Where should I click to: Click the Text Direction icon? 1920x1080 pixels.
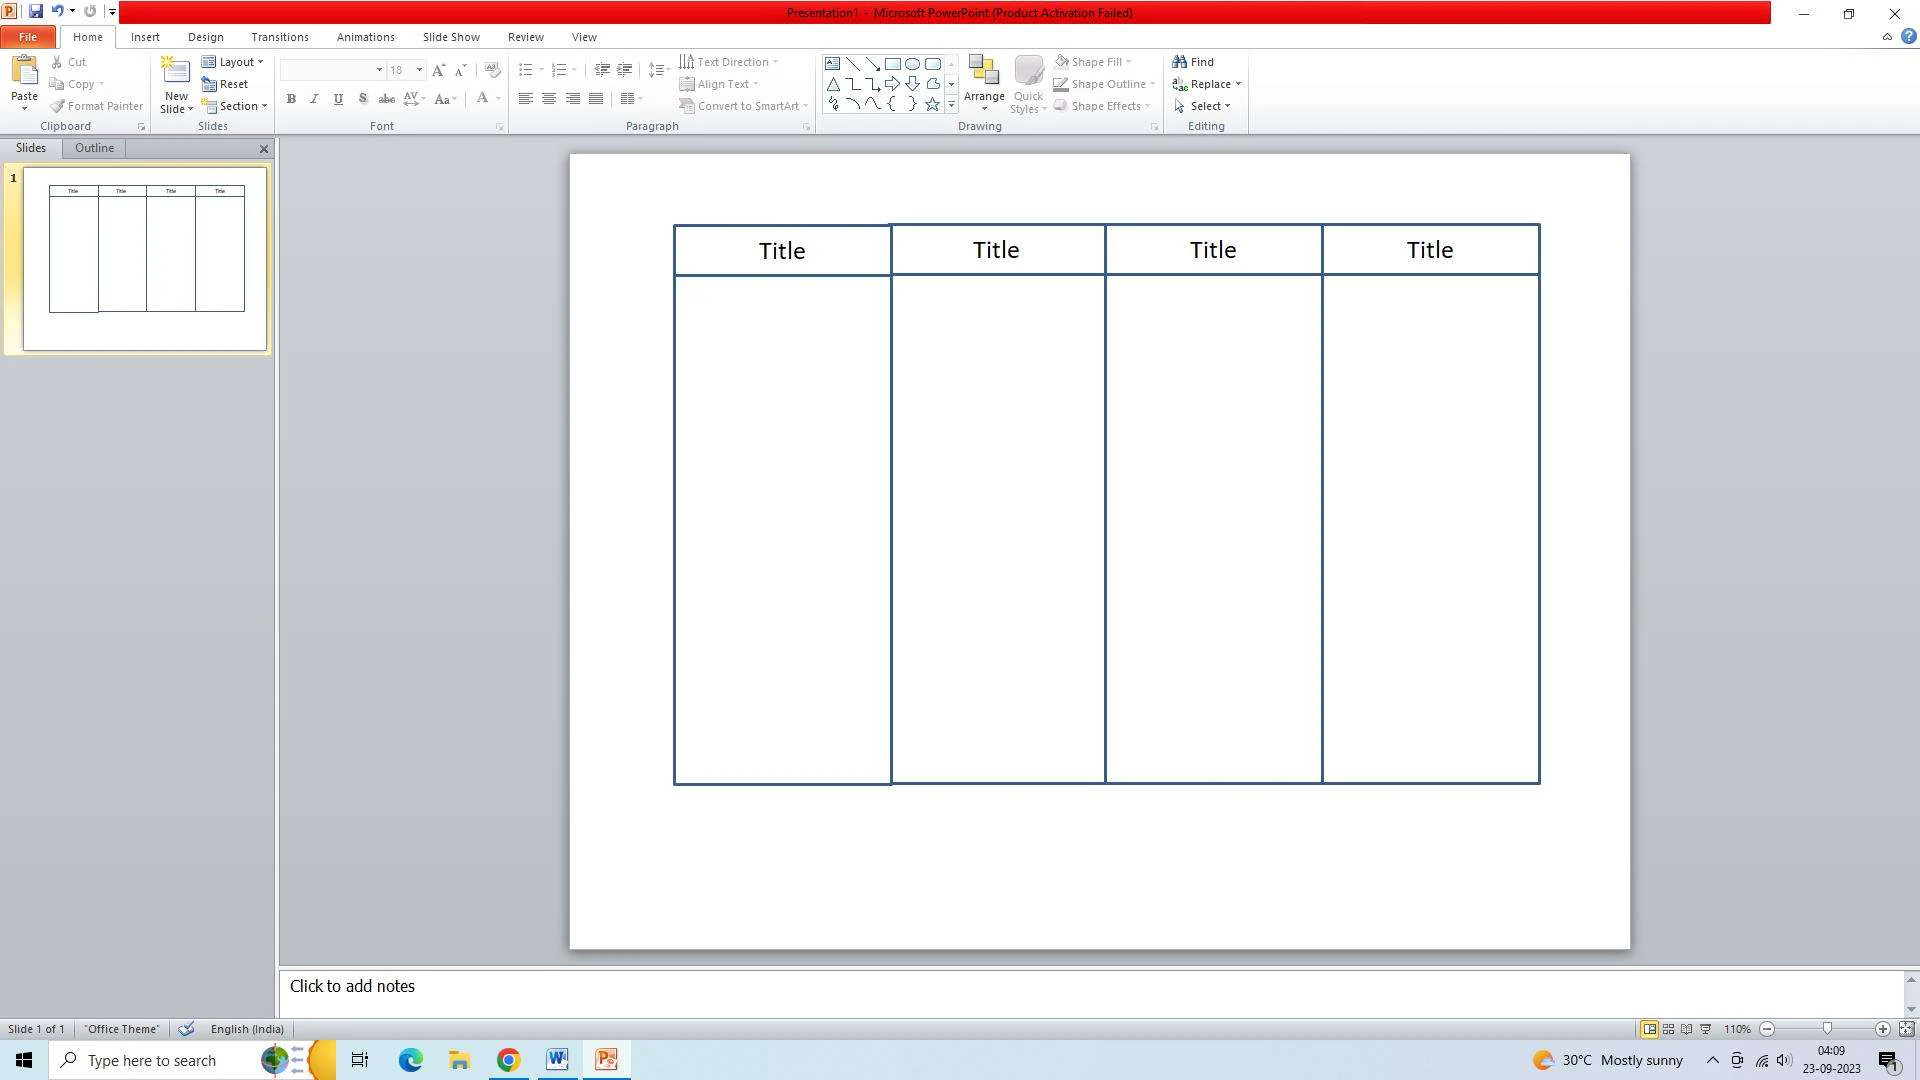686,62
